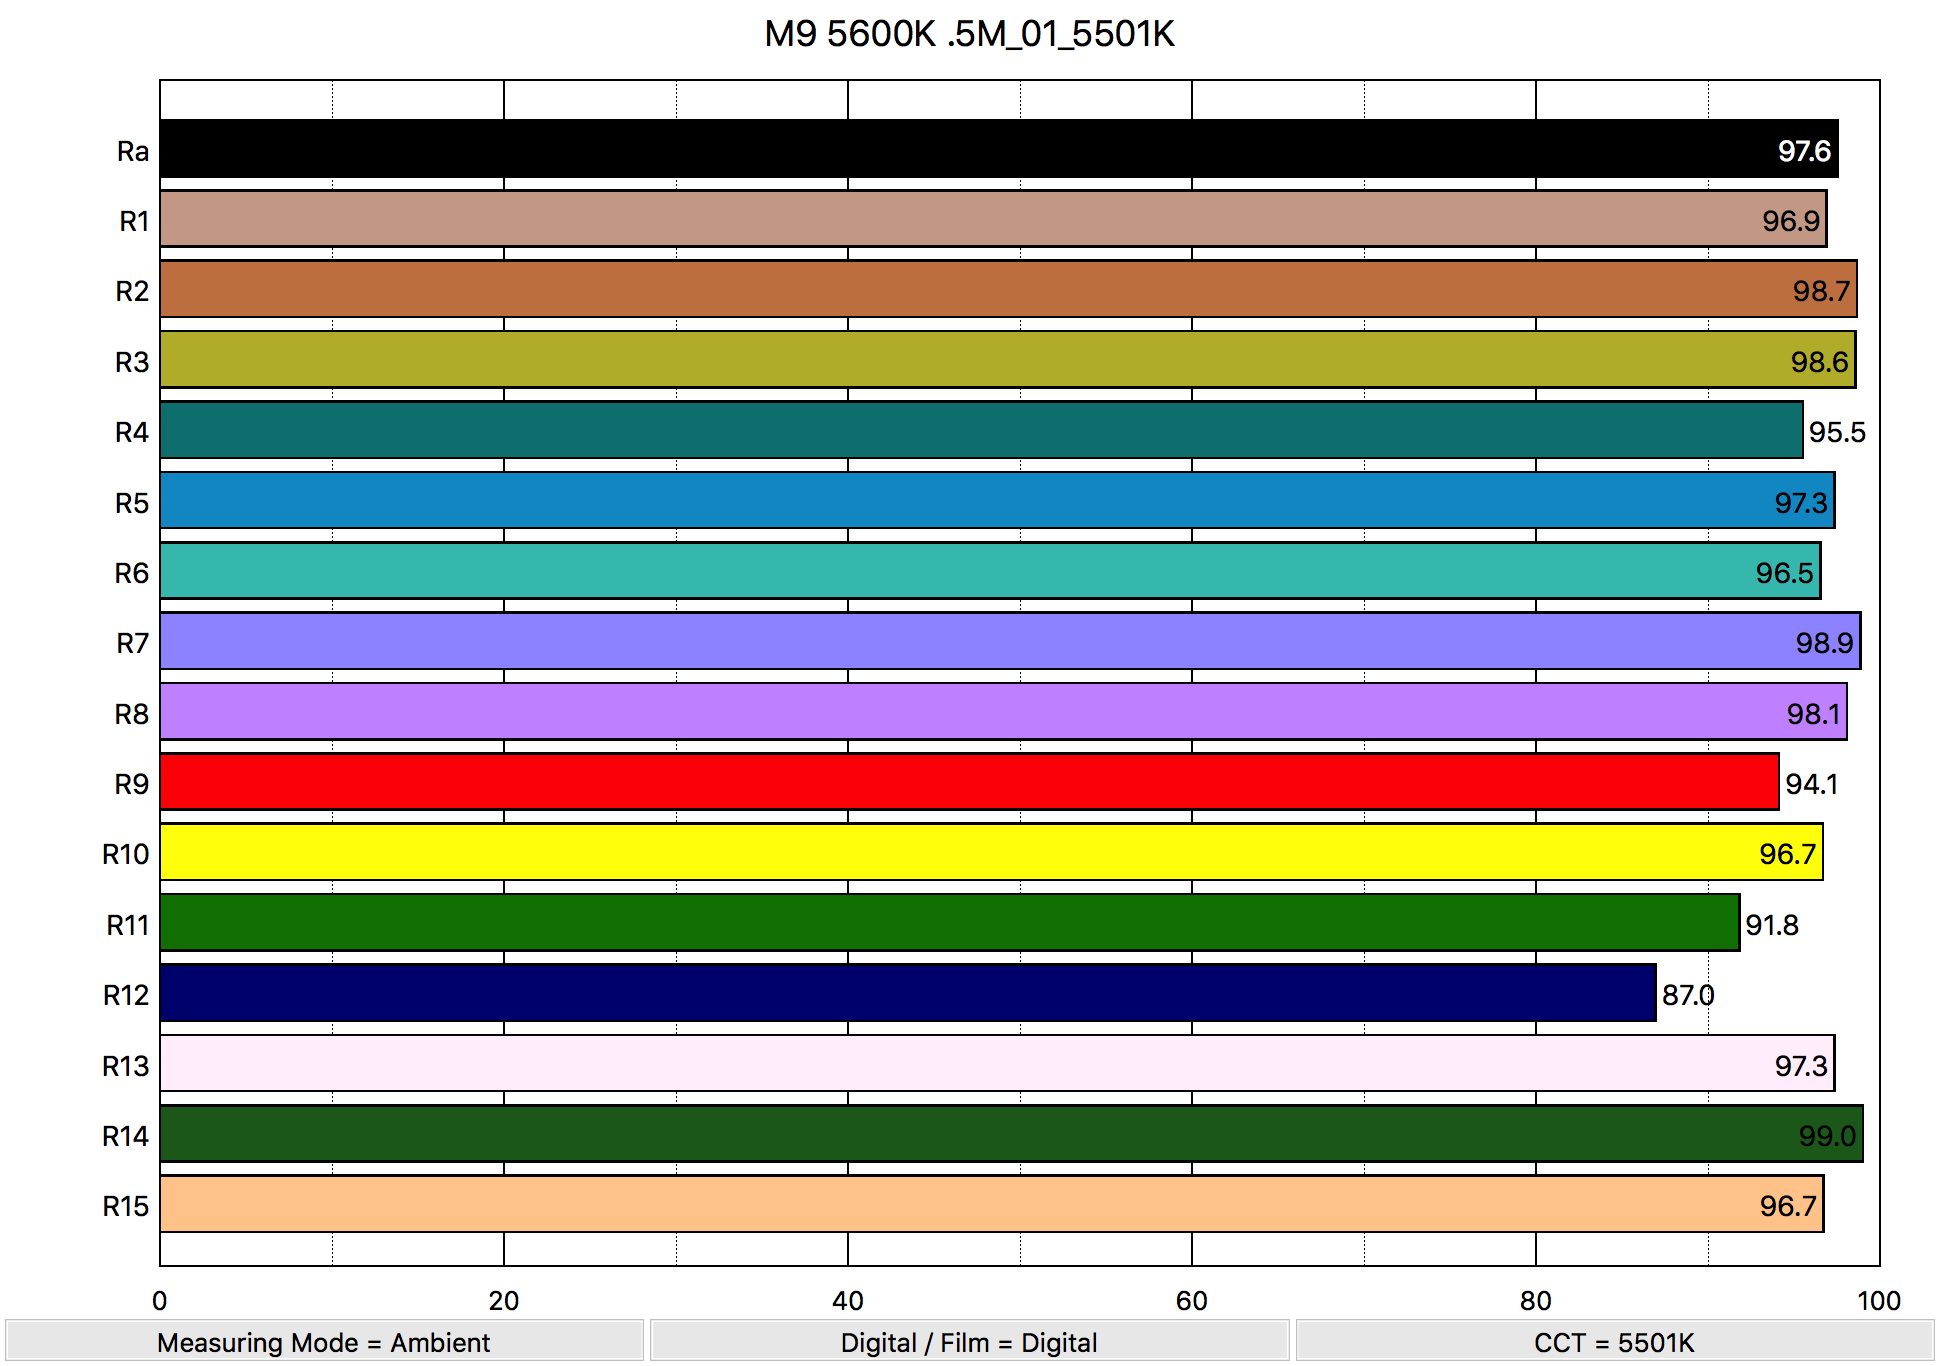Viewport: 1940px width, 1366px height.
Task: Click the Digital / Film = Digital button
Action: [969, 1342]
